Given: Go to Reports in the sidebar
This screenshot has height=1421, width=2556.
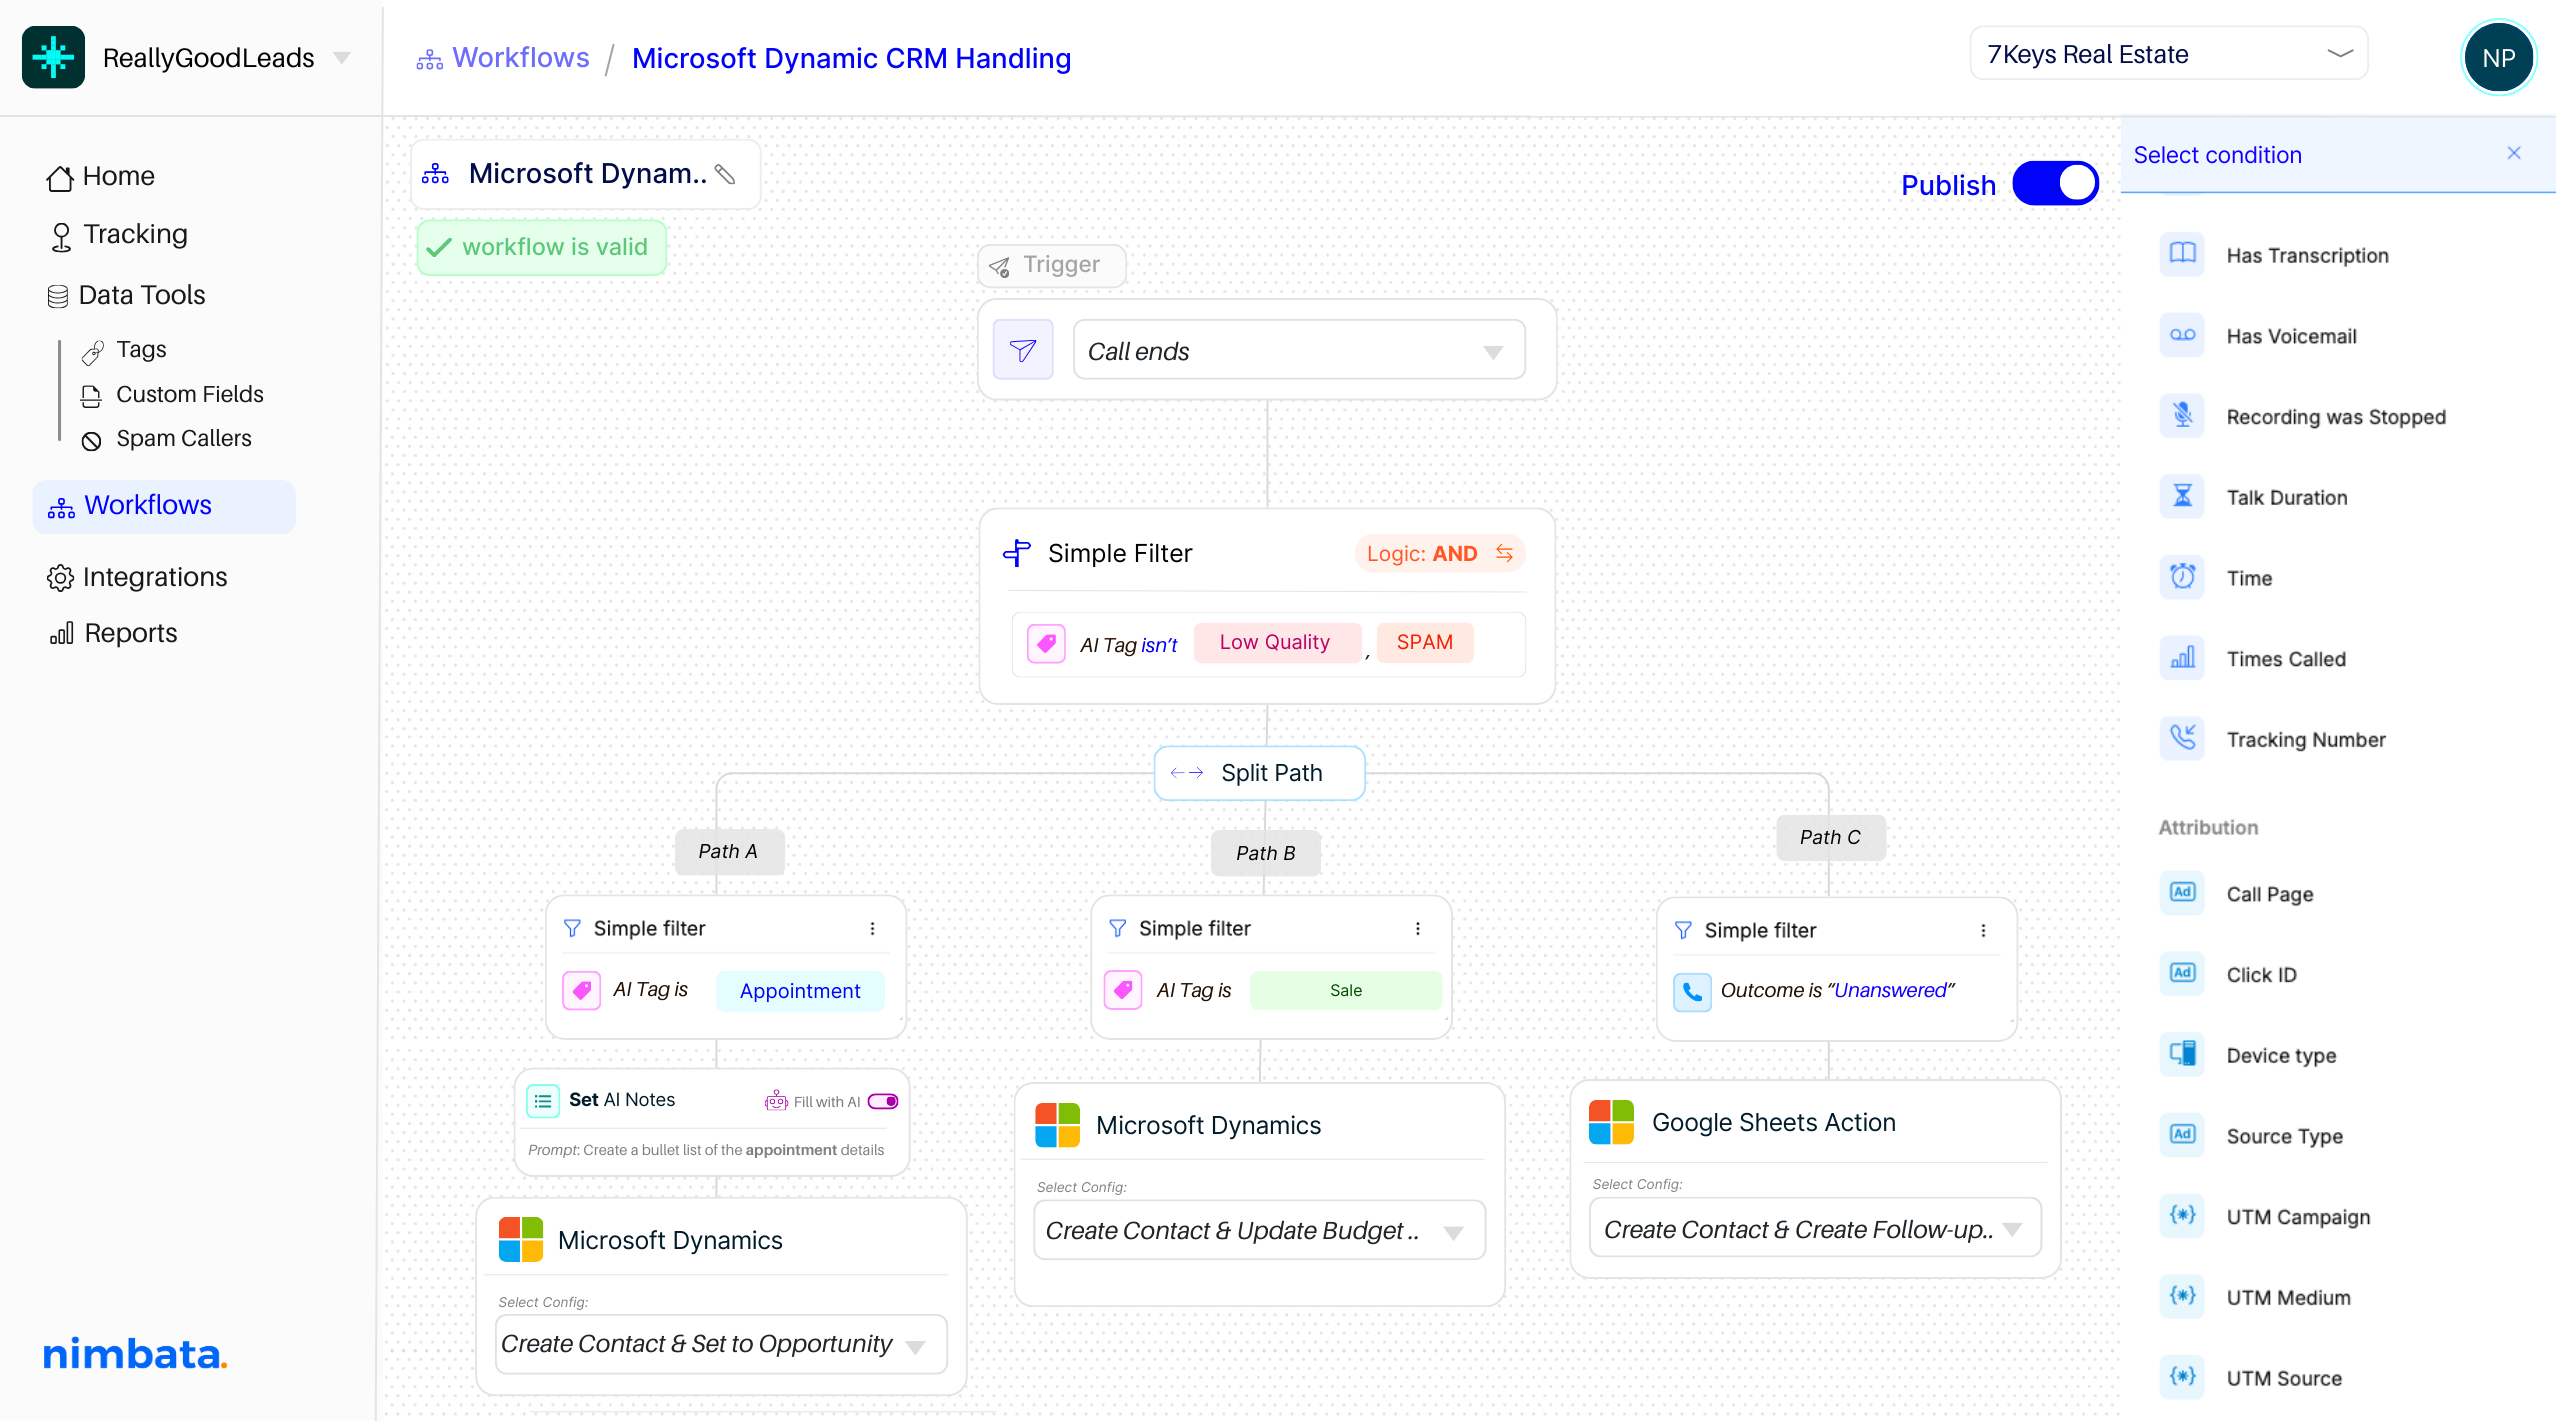Looking at the screenshot, I should click(130, 633).
